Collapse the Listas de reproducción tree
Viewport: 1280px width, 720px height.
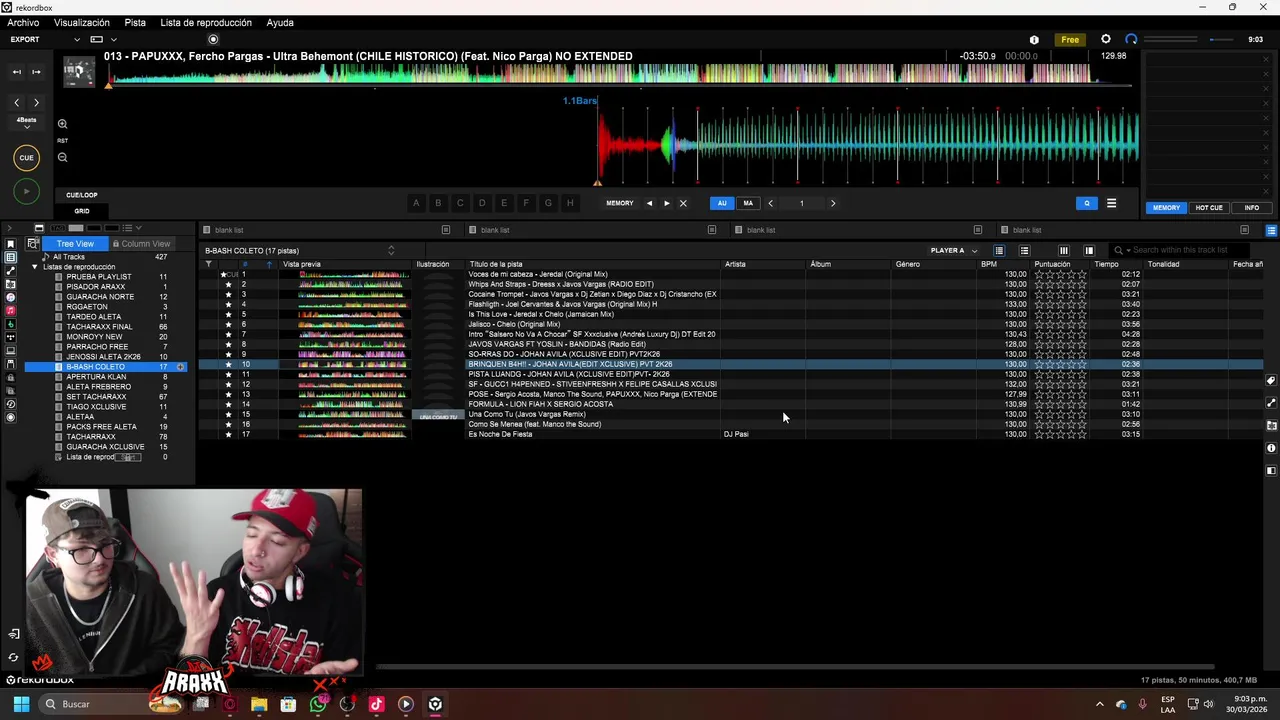coord(35,267)
